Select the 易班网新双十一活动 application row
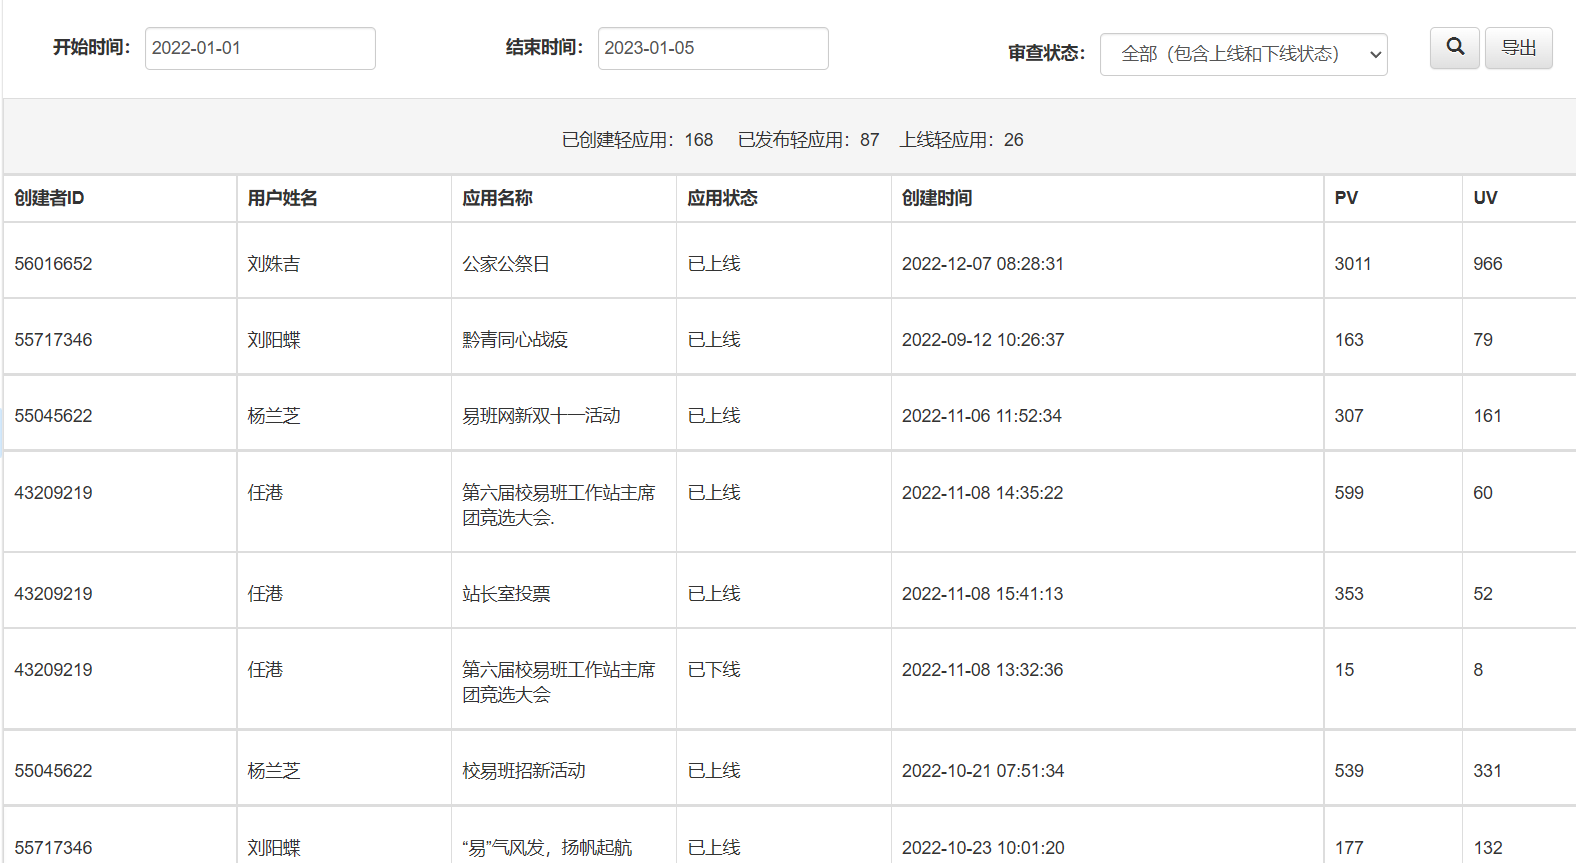The height and width of the screenshot is (863, 1576). click(x=541, y=416)
